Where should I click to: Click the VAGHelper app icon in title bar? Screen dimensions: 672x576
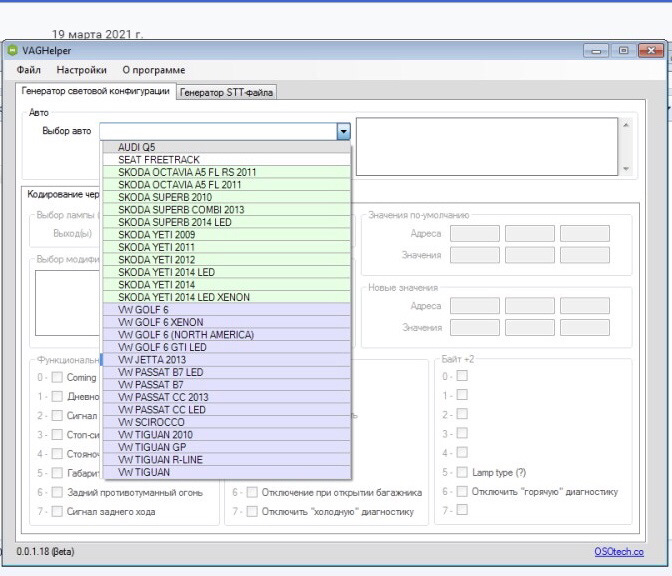point(12,50)
